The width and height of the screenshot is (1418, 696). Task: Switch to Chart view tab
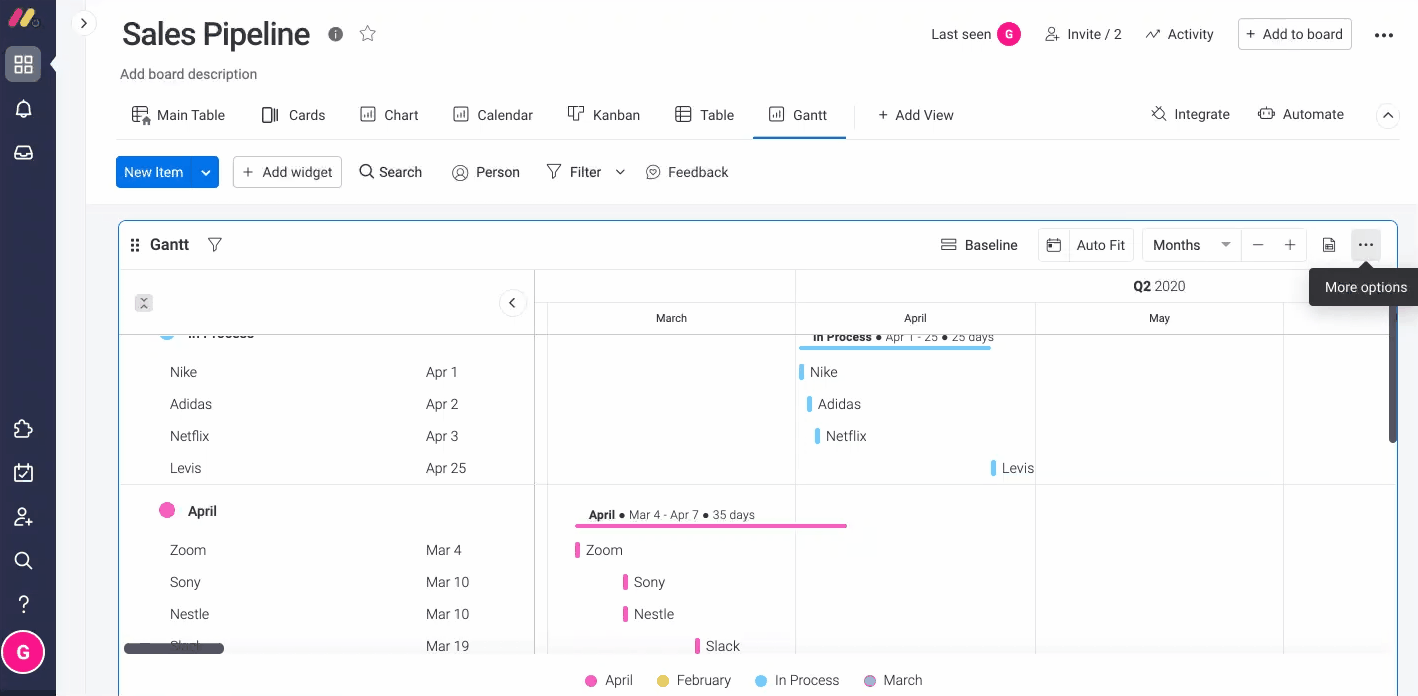click(x=389, y=115)
